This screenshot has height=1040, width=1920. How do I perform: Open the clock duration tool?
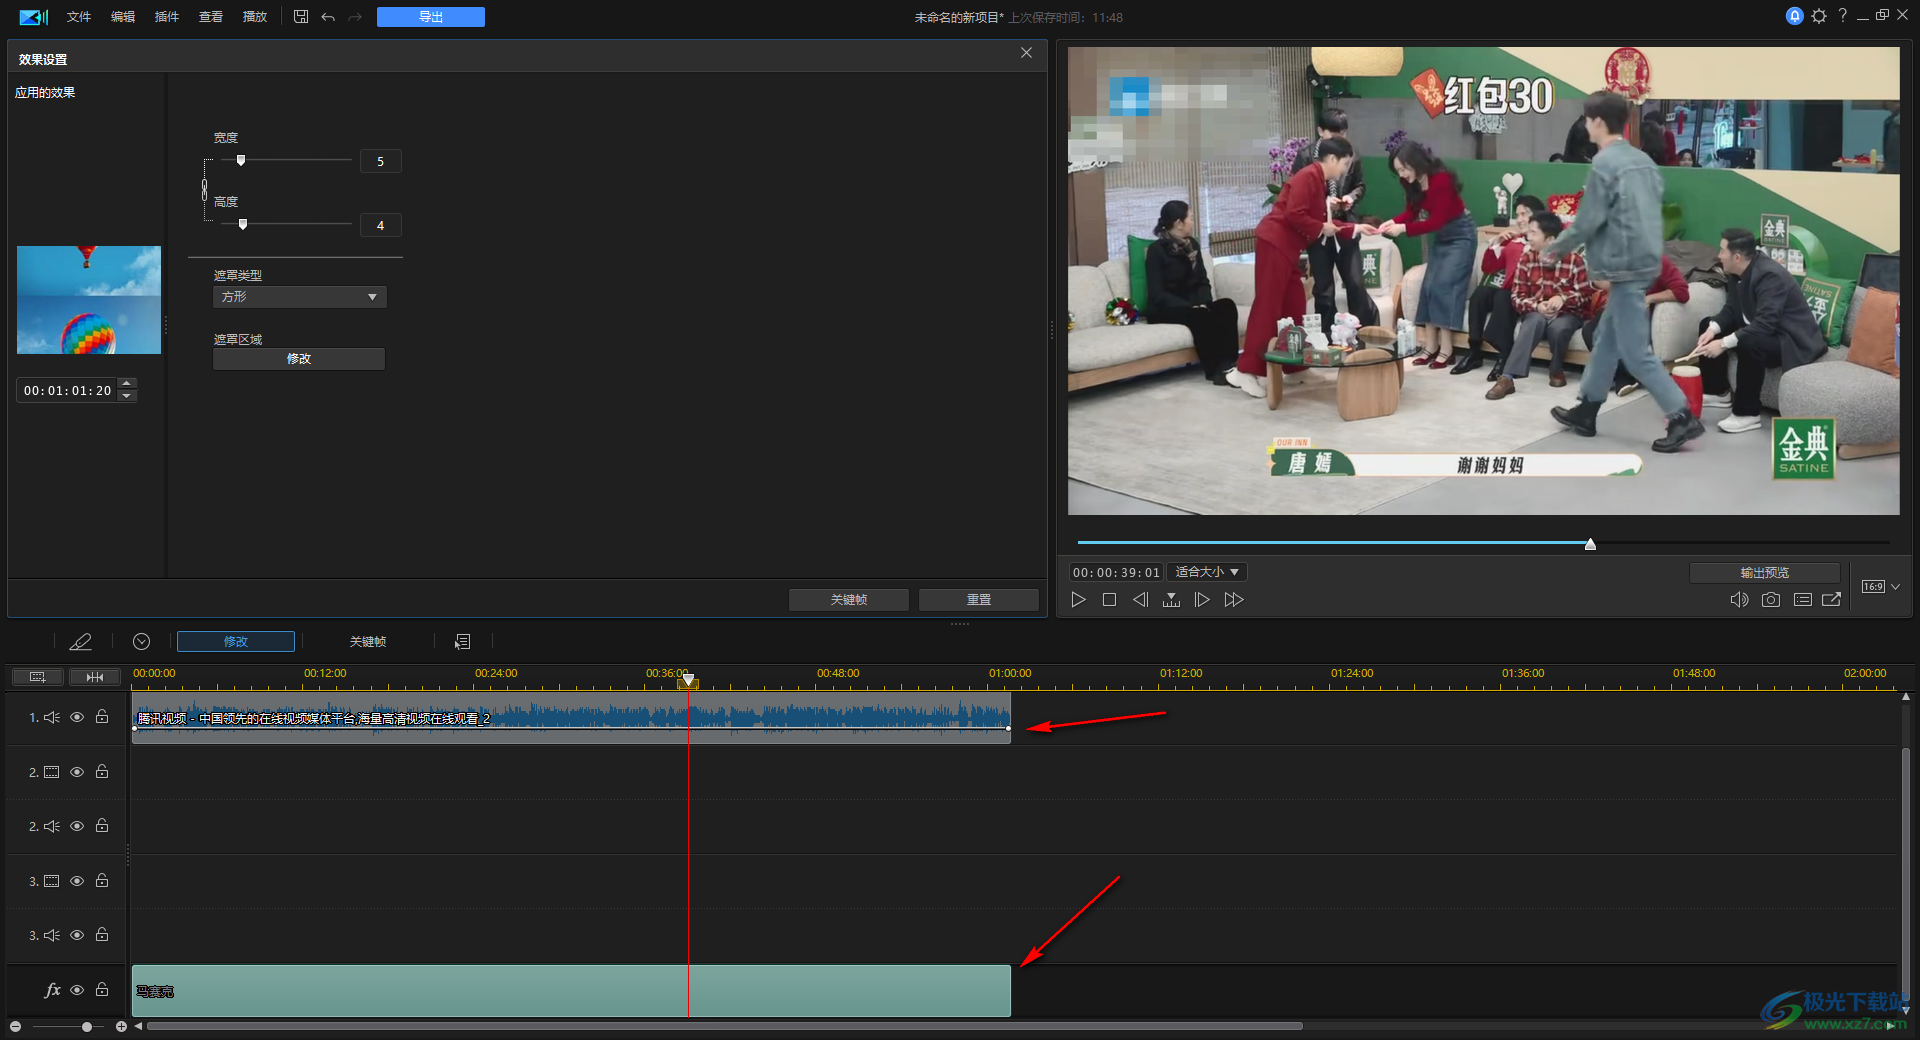click(x=141, y=642)
